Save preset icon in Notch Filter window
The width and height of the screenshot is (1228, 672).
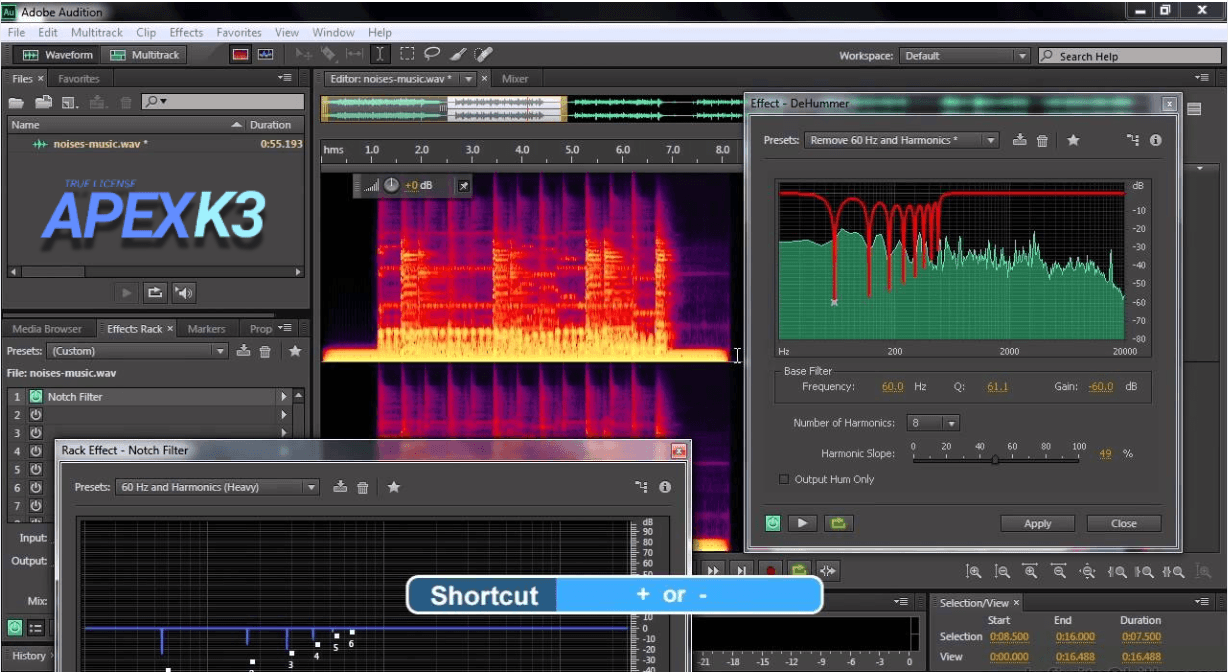click(340, 487)
